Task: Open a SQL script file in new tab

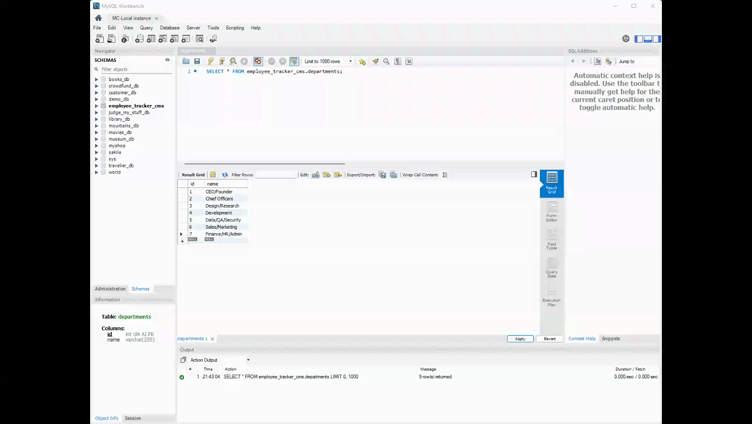Action: point(112,39)
